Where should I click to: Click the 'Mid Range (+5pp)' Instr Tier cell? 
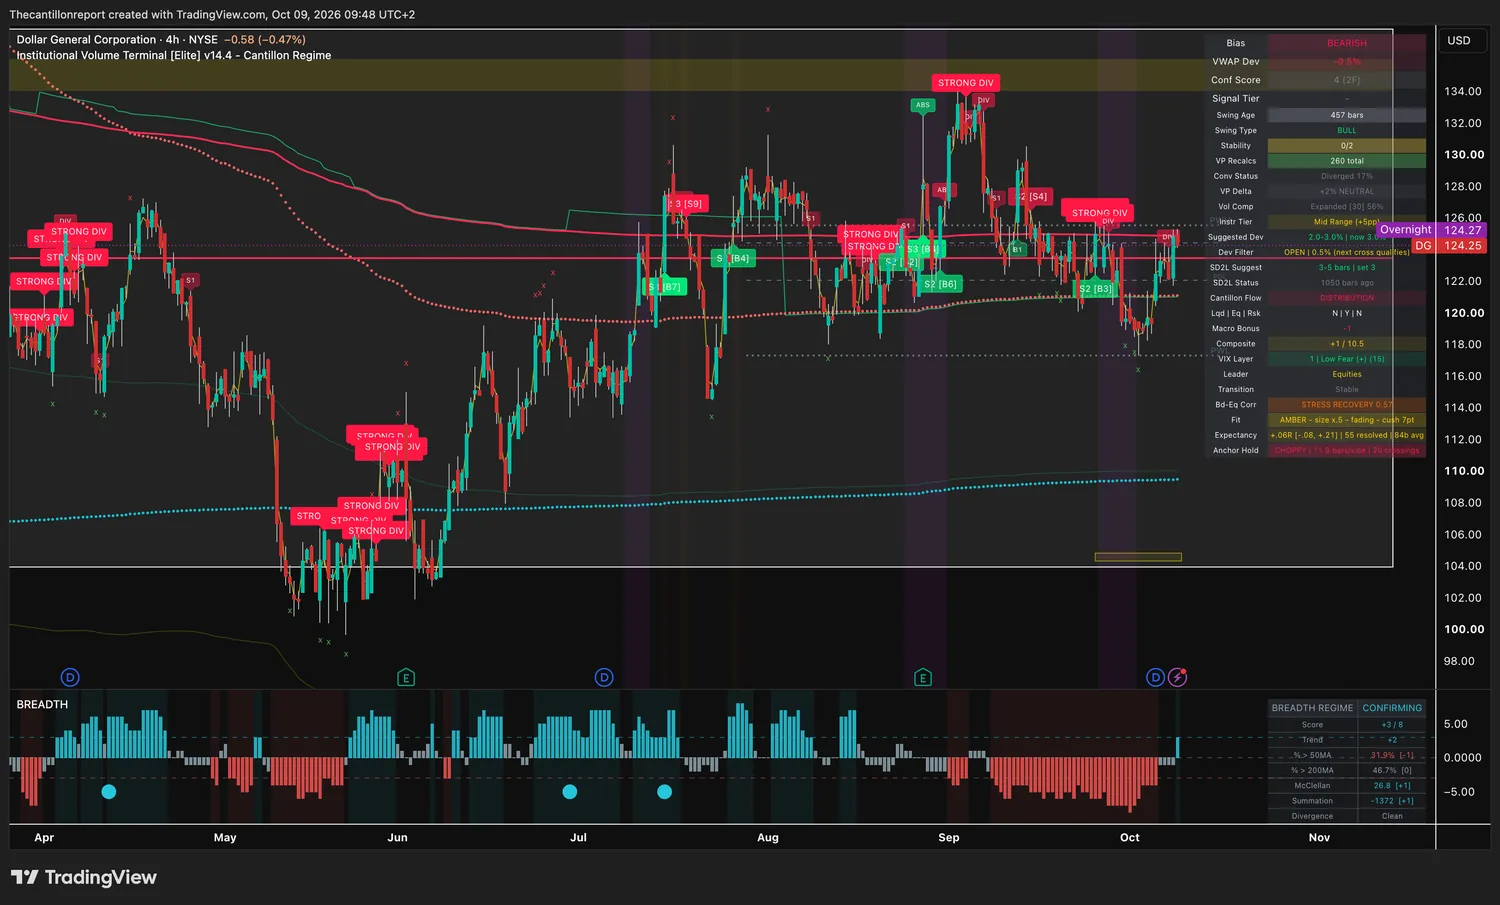[1347, 222]
